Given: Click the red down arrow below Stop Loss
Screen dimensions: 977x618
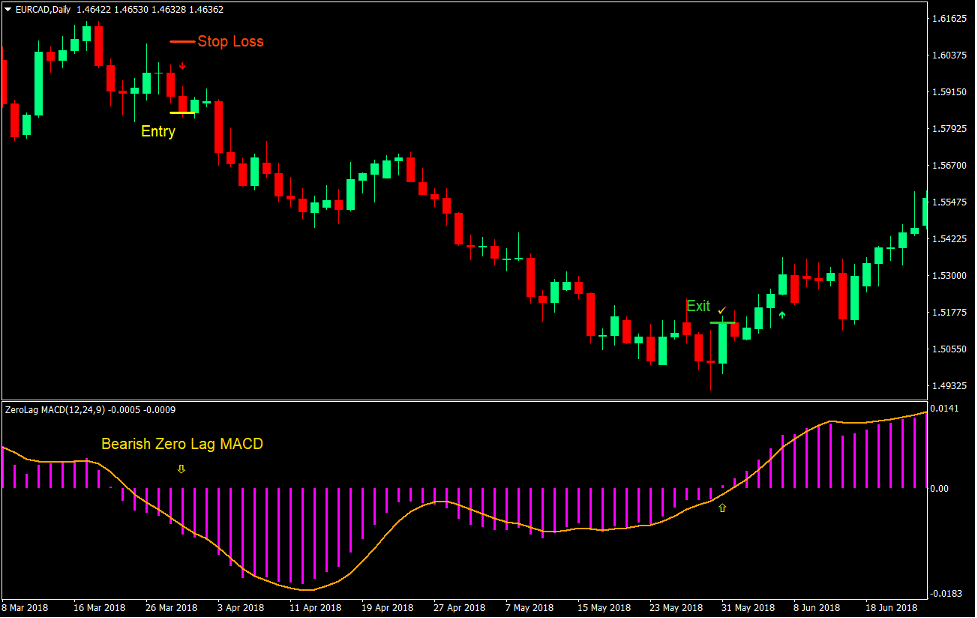Looking at the screenshot, I should tap(182, 65).
